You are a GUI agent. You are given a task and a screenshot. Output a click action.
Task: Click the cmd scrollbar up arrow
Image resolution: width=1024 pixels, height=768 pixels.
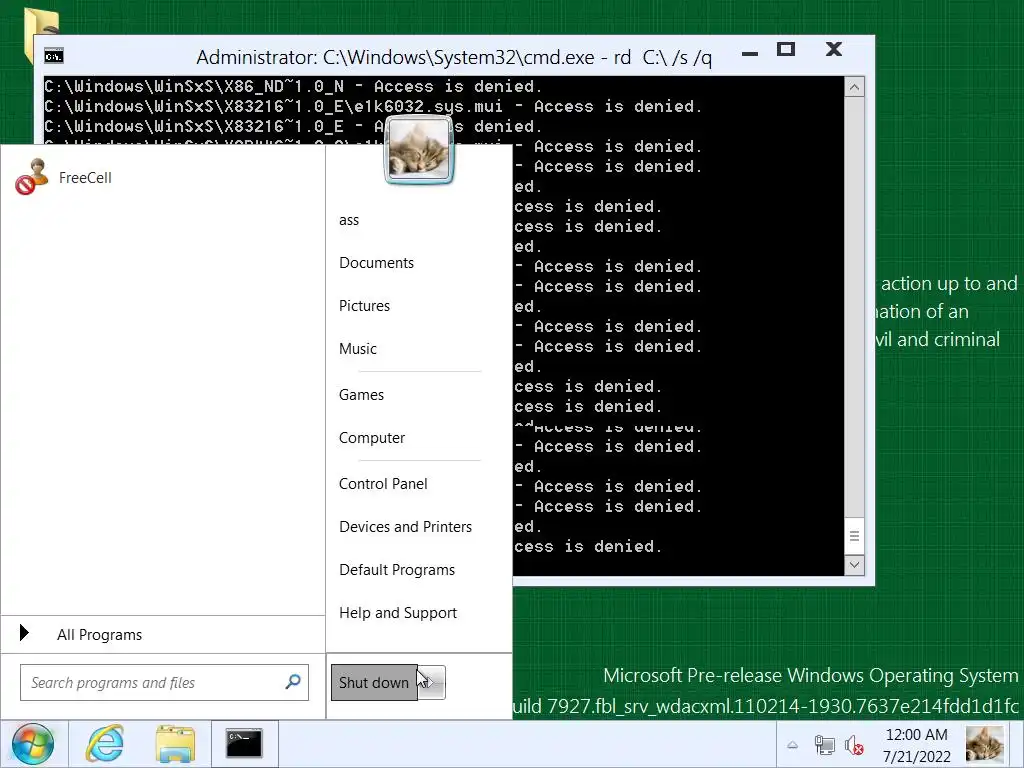pyautogui.click(x=854, y=87)
